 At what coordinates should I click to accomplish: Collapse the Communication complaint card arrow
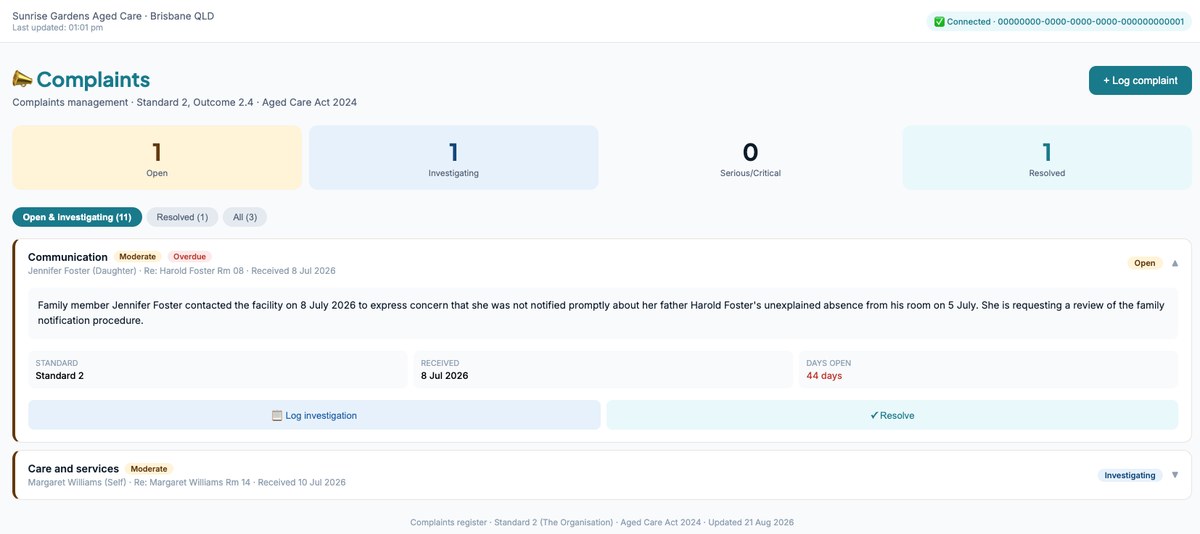[1175, 263]
